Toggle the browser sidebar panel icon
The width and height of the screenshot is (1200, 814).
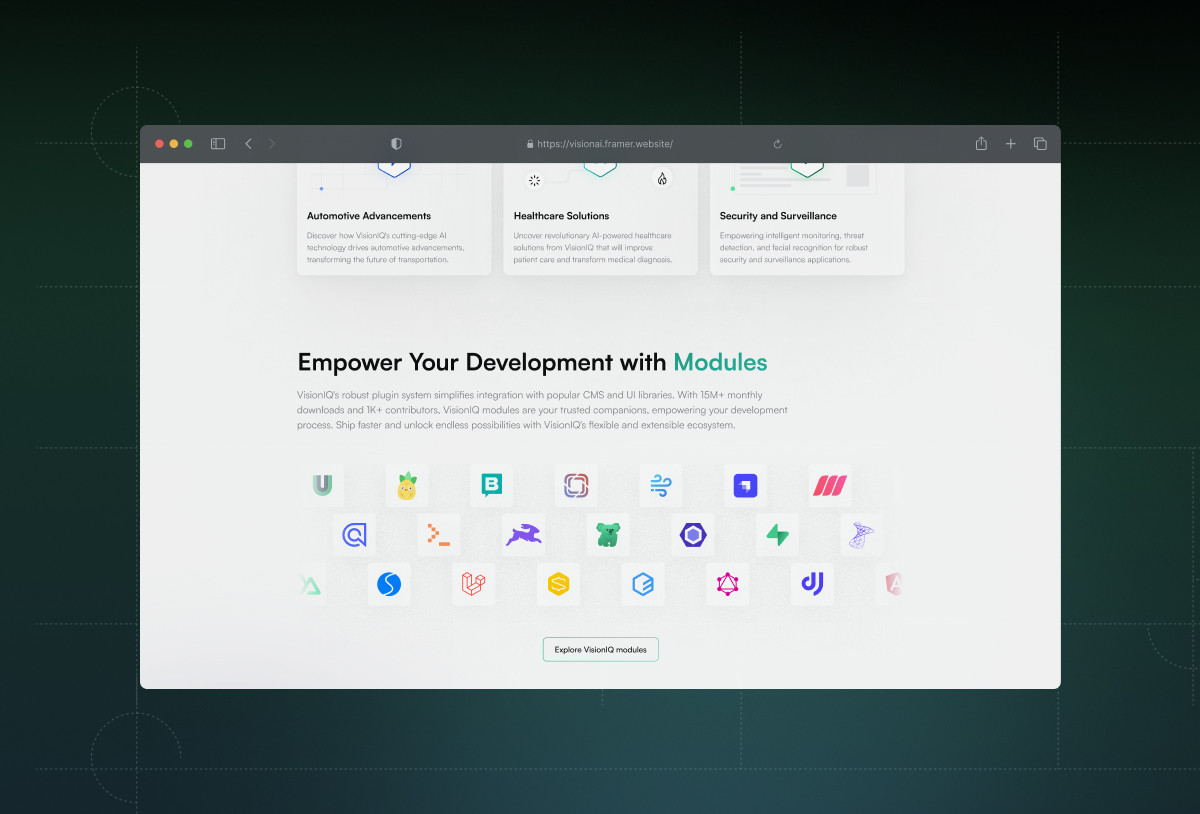click(x=218, y=144)
